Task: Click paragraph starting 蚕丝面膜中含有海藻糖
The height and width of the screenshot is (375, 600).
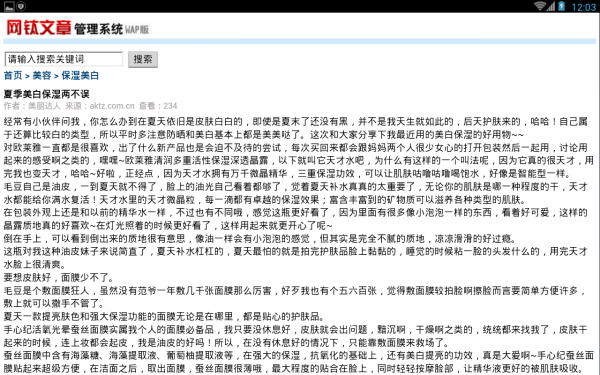Action: pyautogui.click(x=298, y=362)
